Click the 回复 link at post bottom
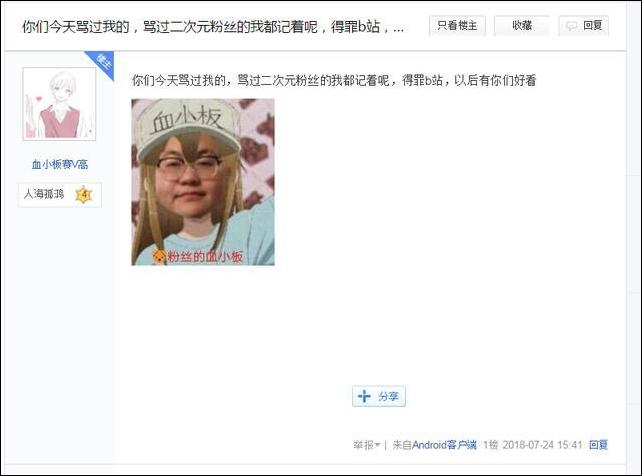The height and width of the screenshot is (476, 642). point(598,445)
